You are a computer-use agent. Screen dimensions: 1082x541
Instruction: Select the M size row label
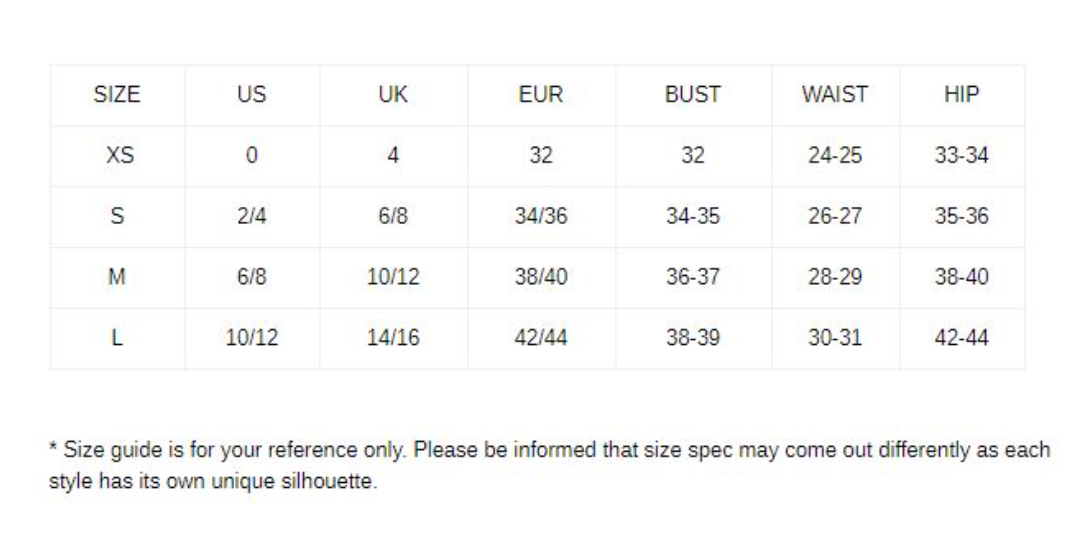[117, 277]
